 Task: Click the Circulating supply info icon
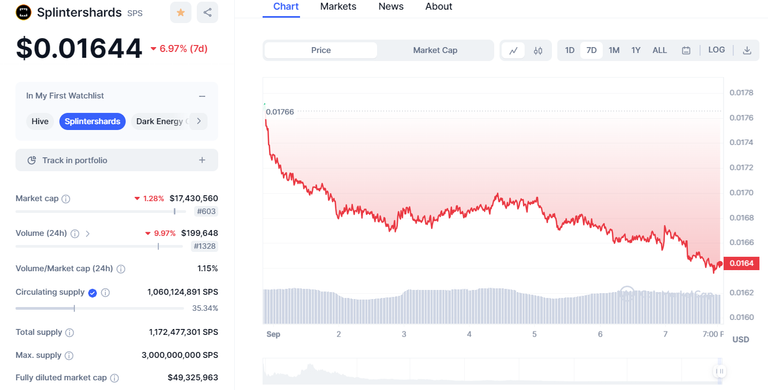pyautogui.click(x=105, y=293)
